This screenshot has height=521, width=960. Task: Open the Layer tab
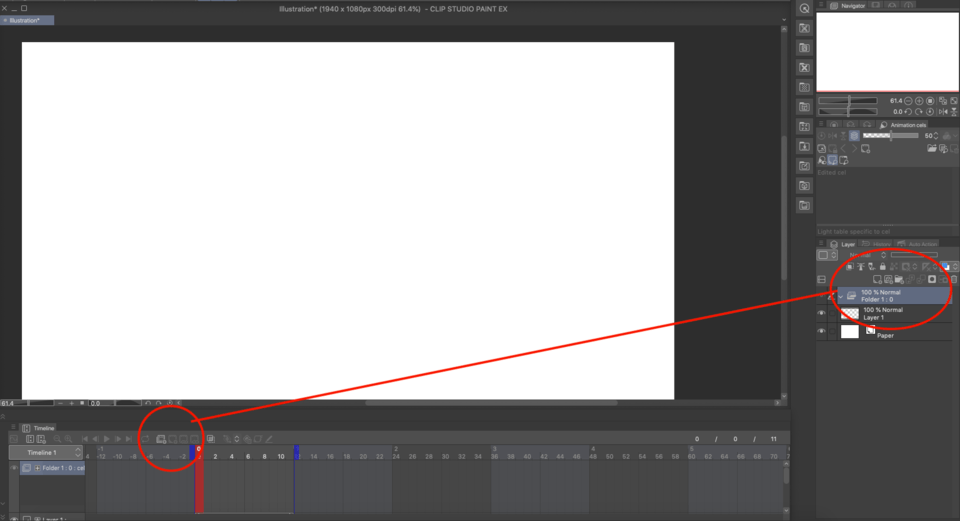pos(843,244)
